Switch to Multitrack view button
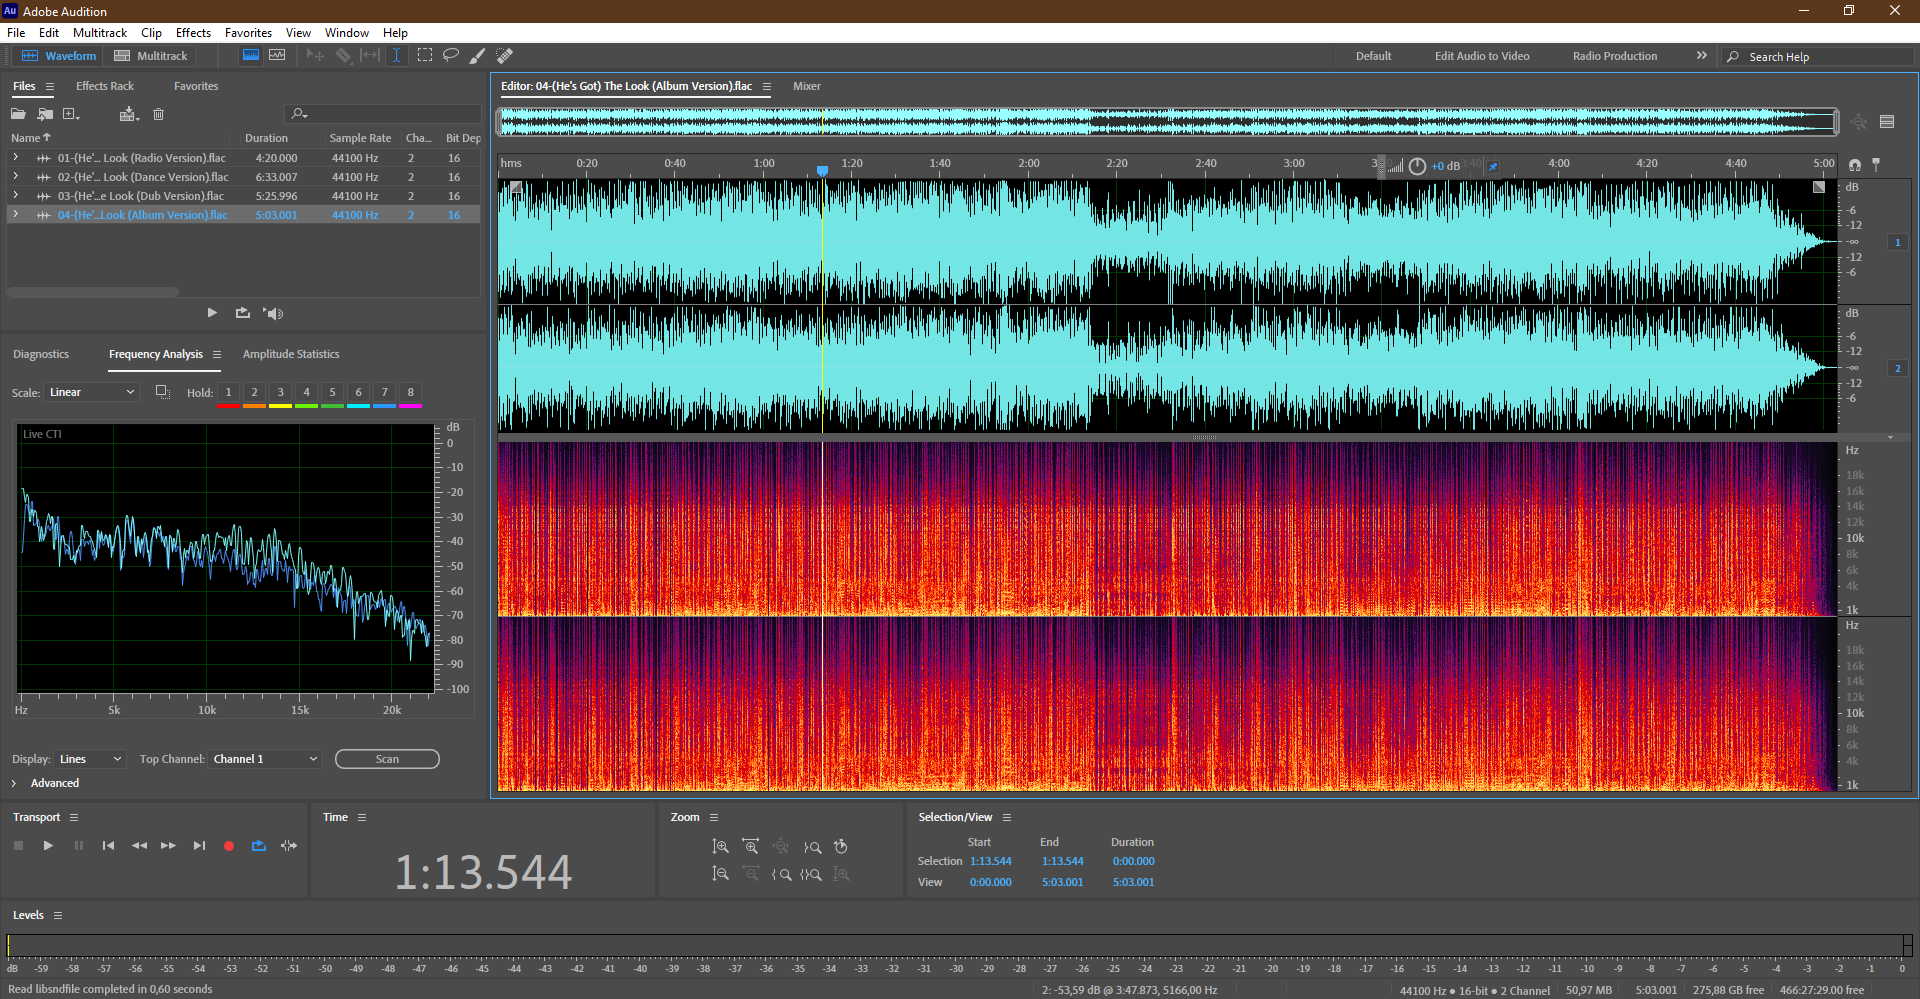1920x999 pixels. tap(151, 56)
